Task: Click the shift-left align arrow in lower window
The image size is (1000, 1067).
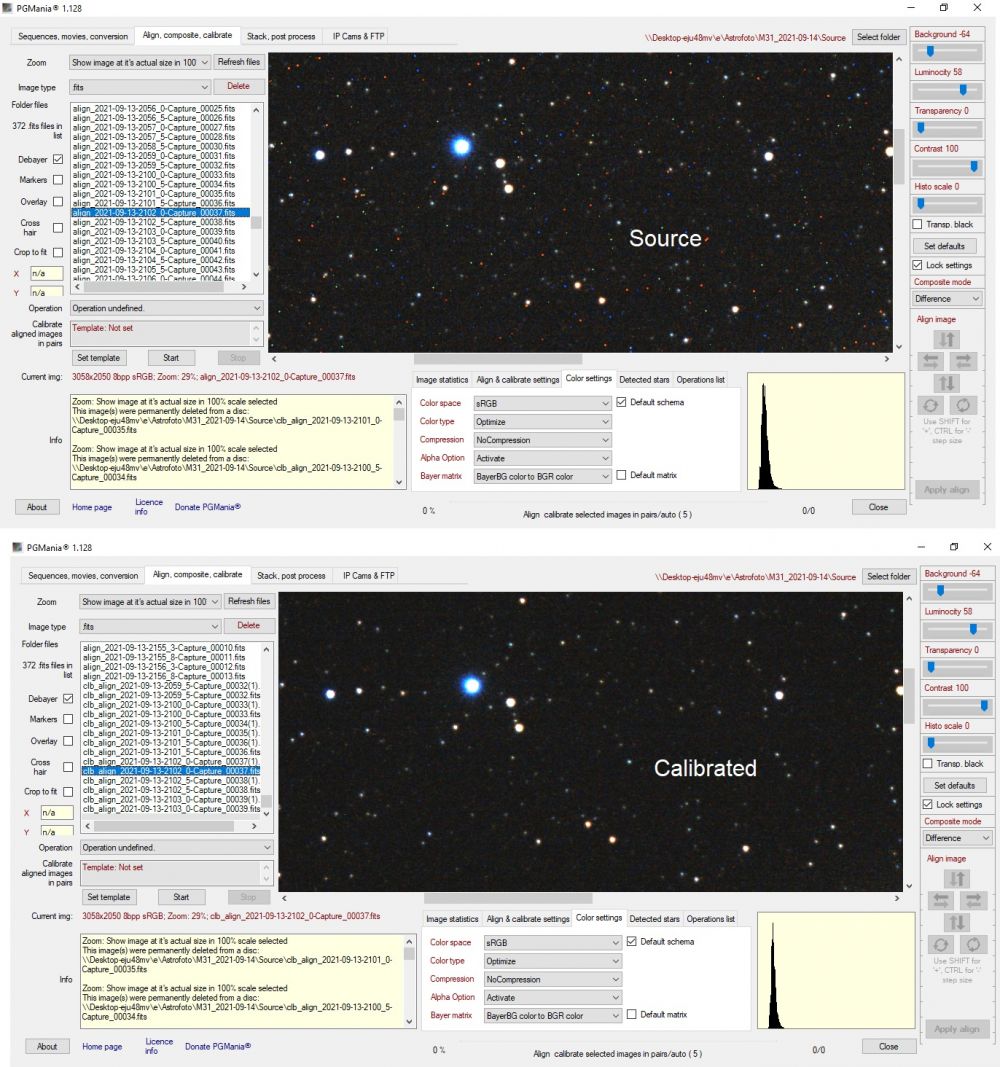Action: coord(943,900)
